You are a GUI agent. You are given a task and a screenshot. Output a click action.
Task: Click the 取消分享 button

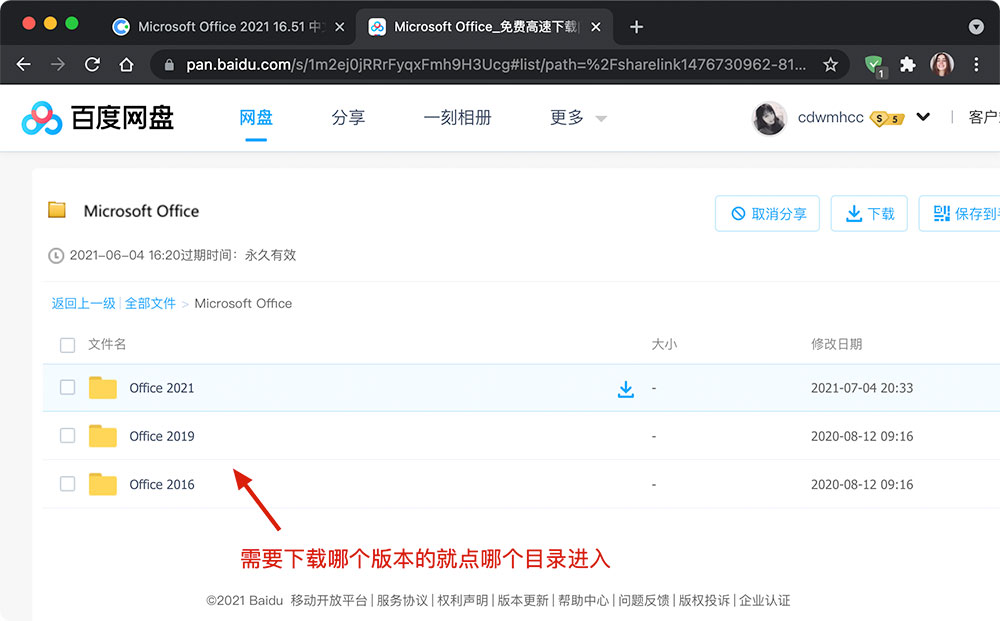click(x=767, y=214)
